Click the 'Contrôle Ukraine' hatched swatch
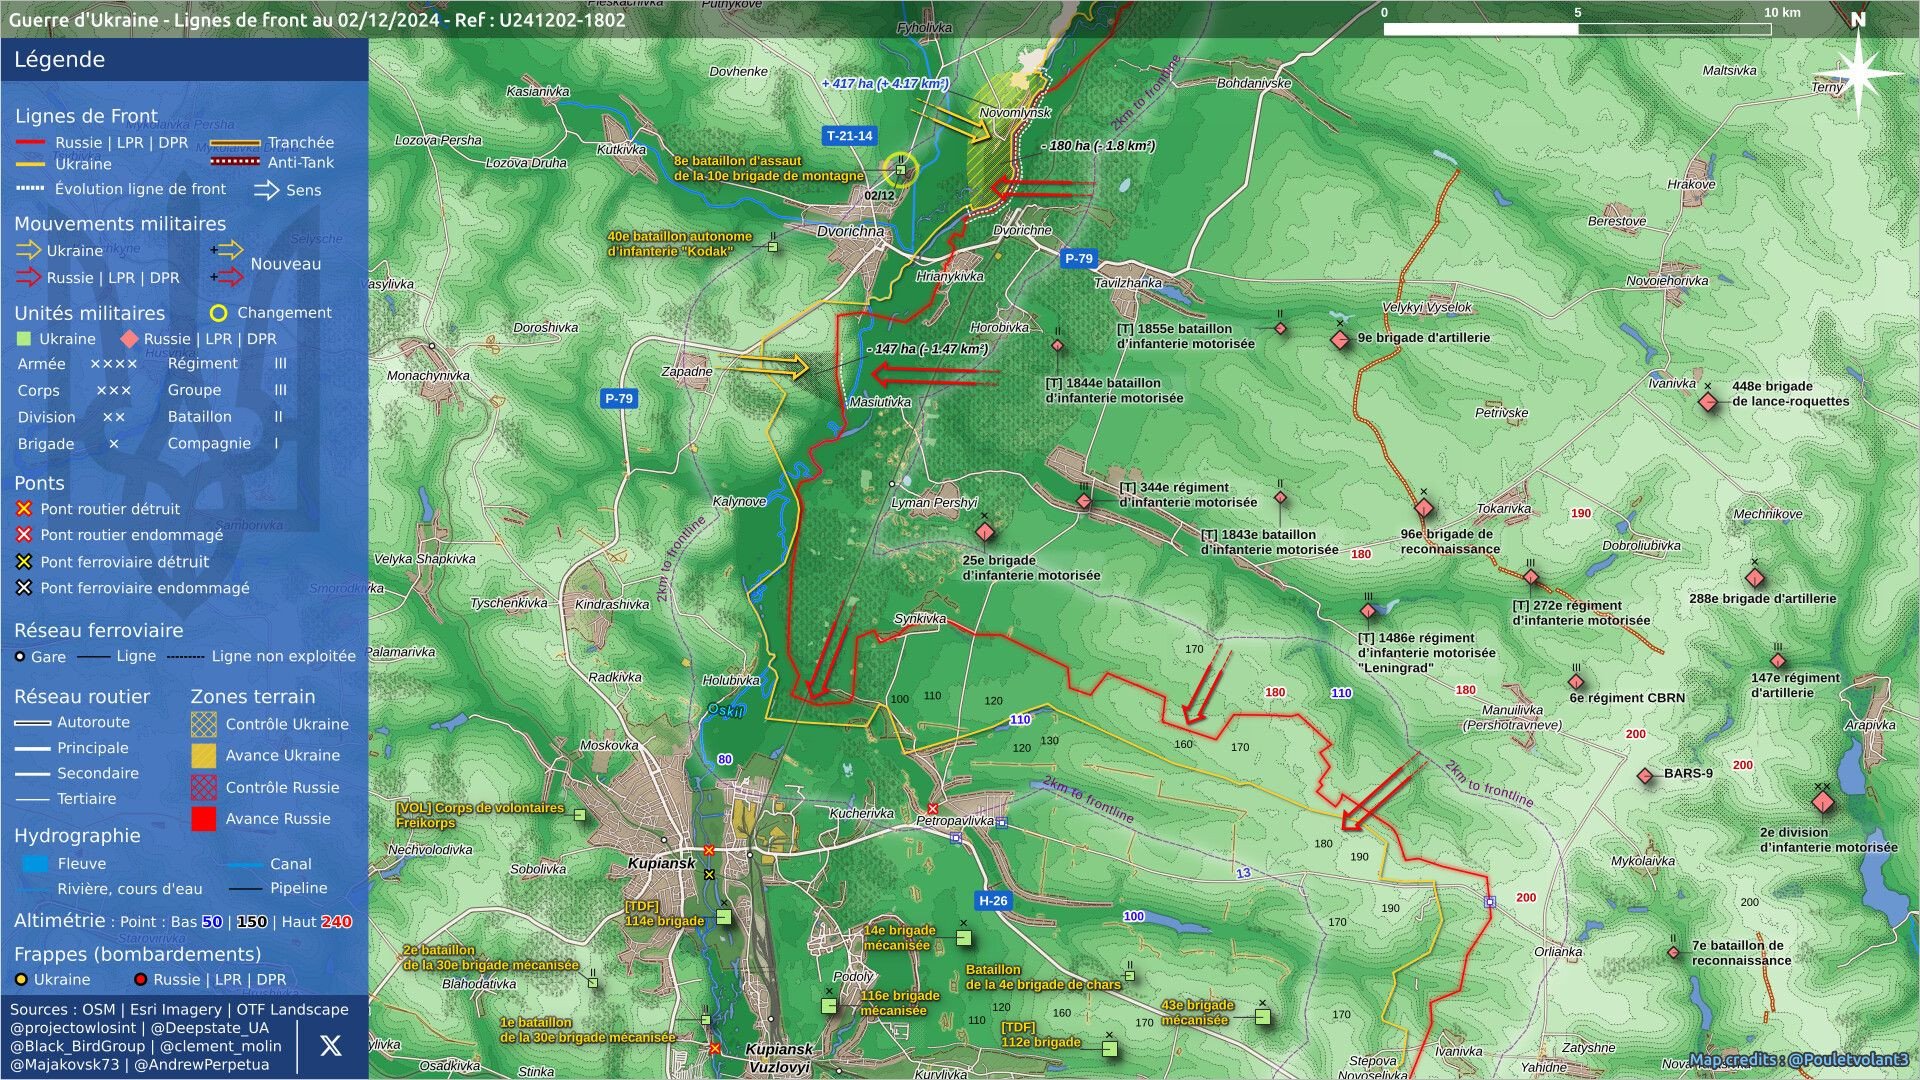 (x=204, y=724)
